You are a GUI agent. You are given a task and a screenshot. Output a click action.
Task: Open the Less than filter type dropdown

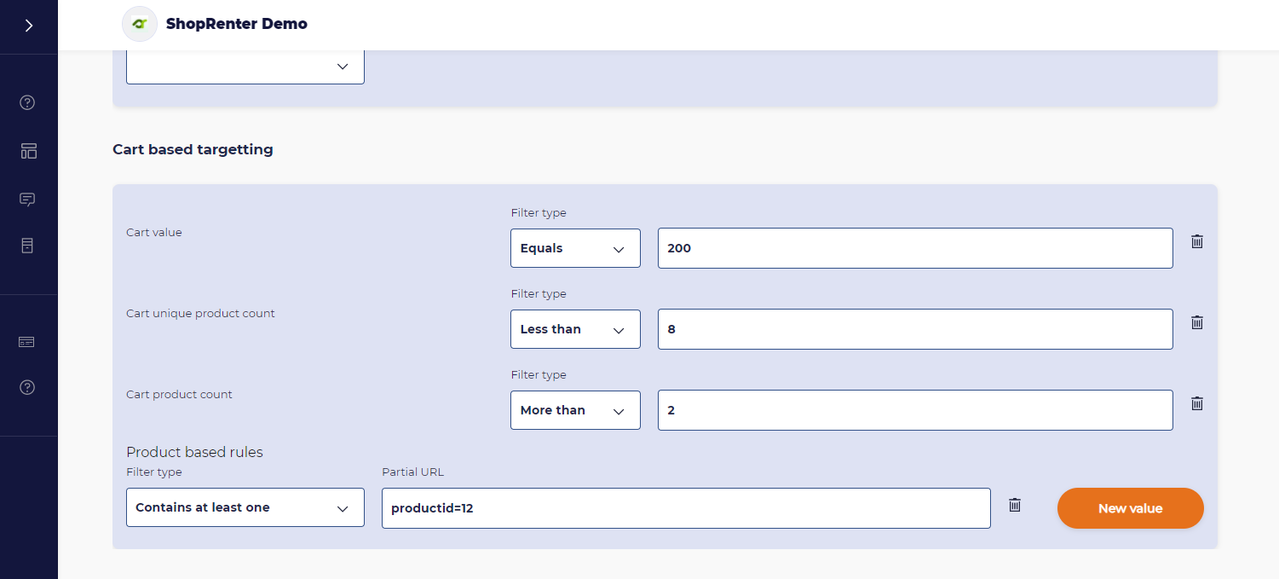tap(575, 329)
